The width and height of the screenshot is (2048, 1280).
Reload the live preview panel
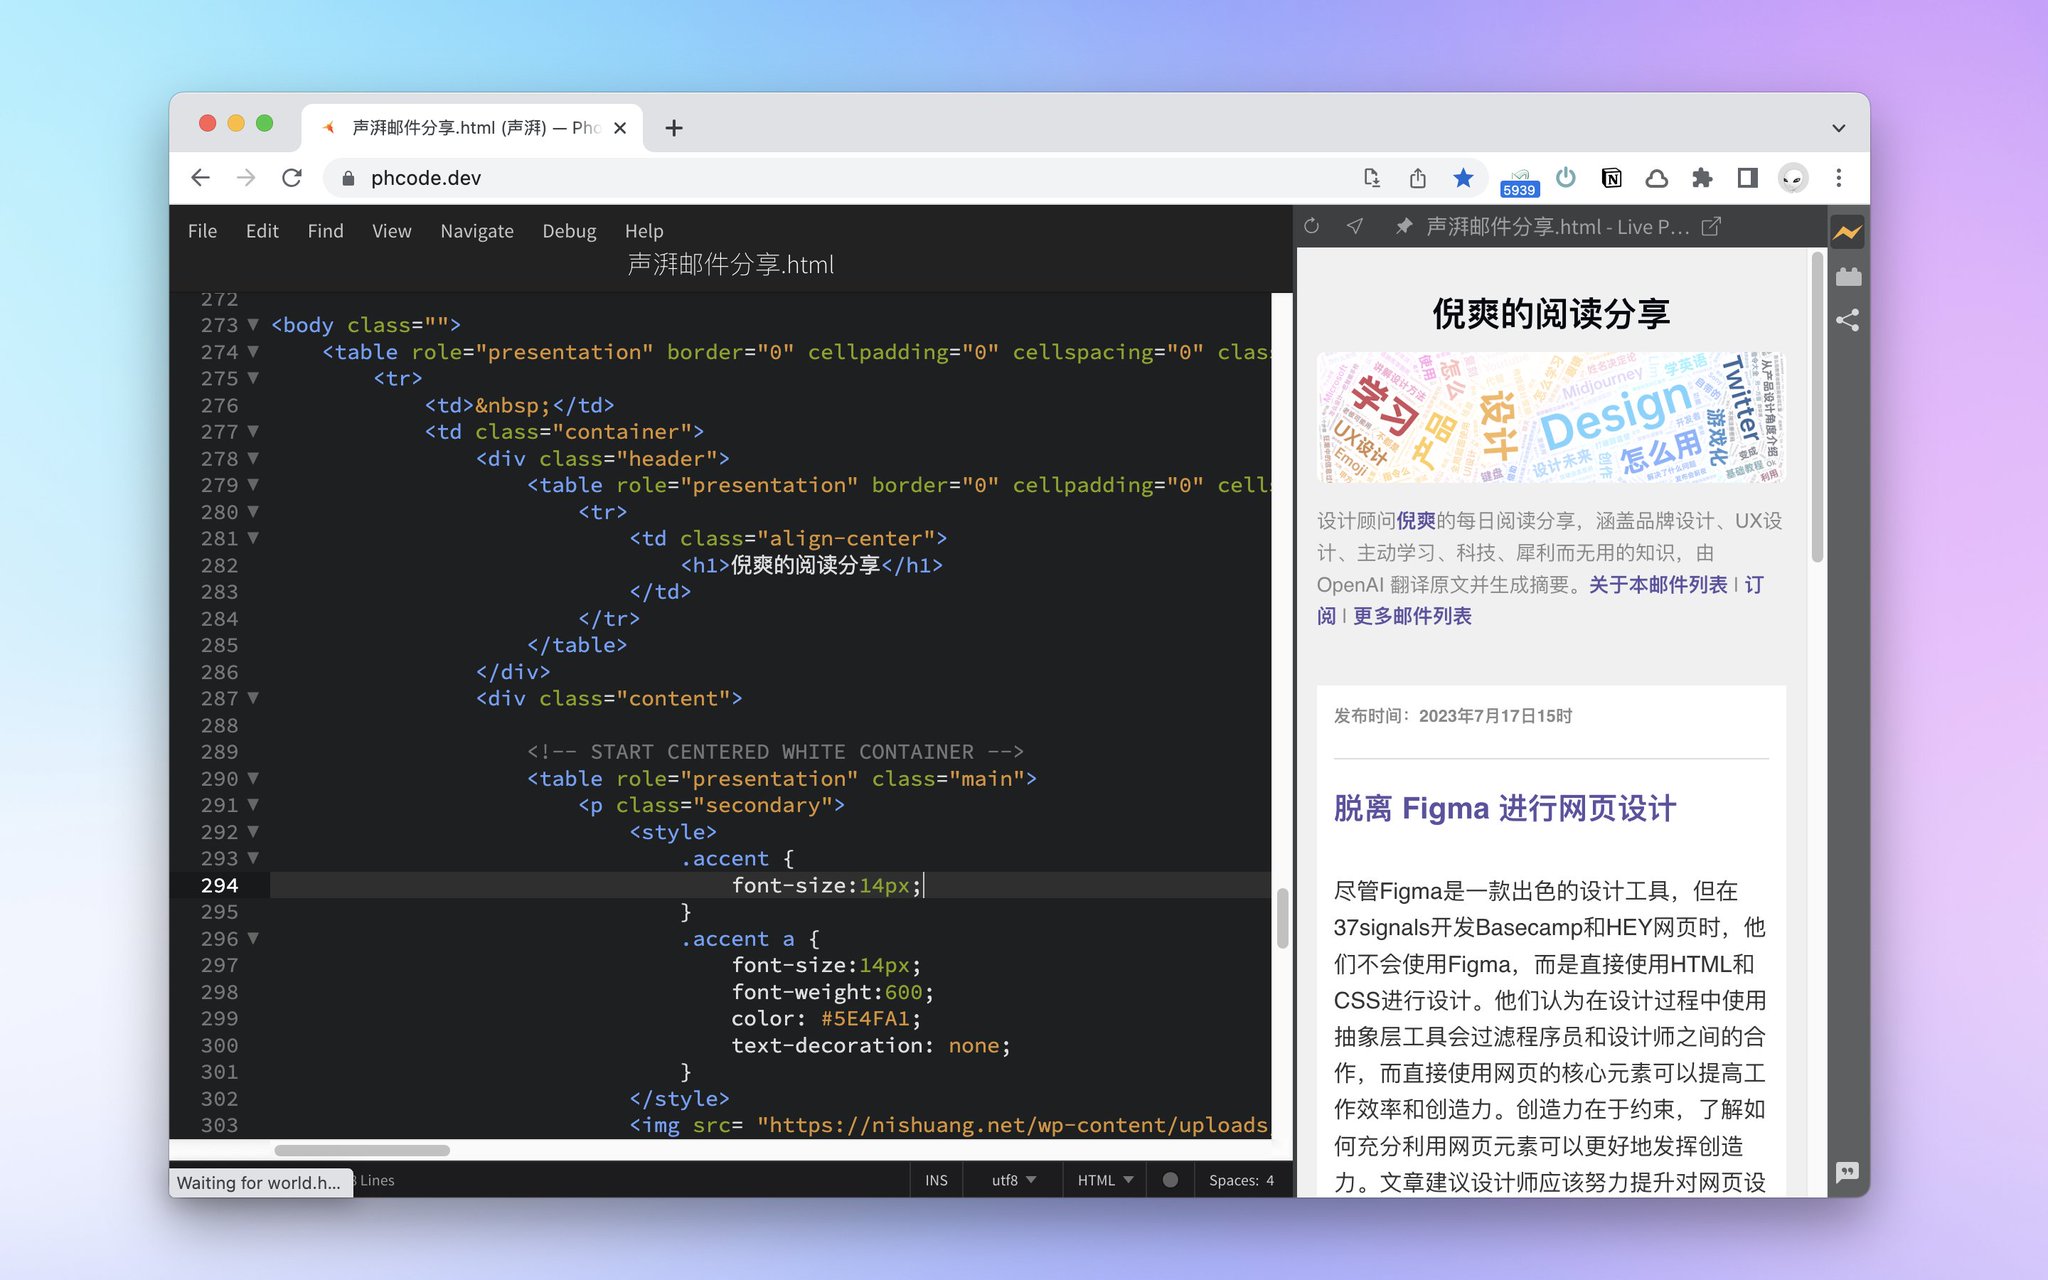click(1311, 226)
